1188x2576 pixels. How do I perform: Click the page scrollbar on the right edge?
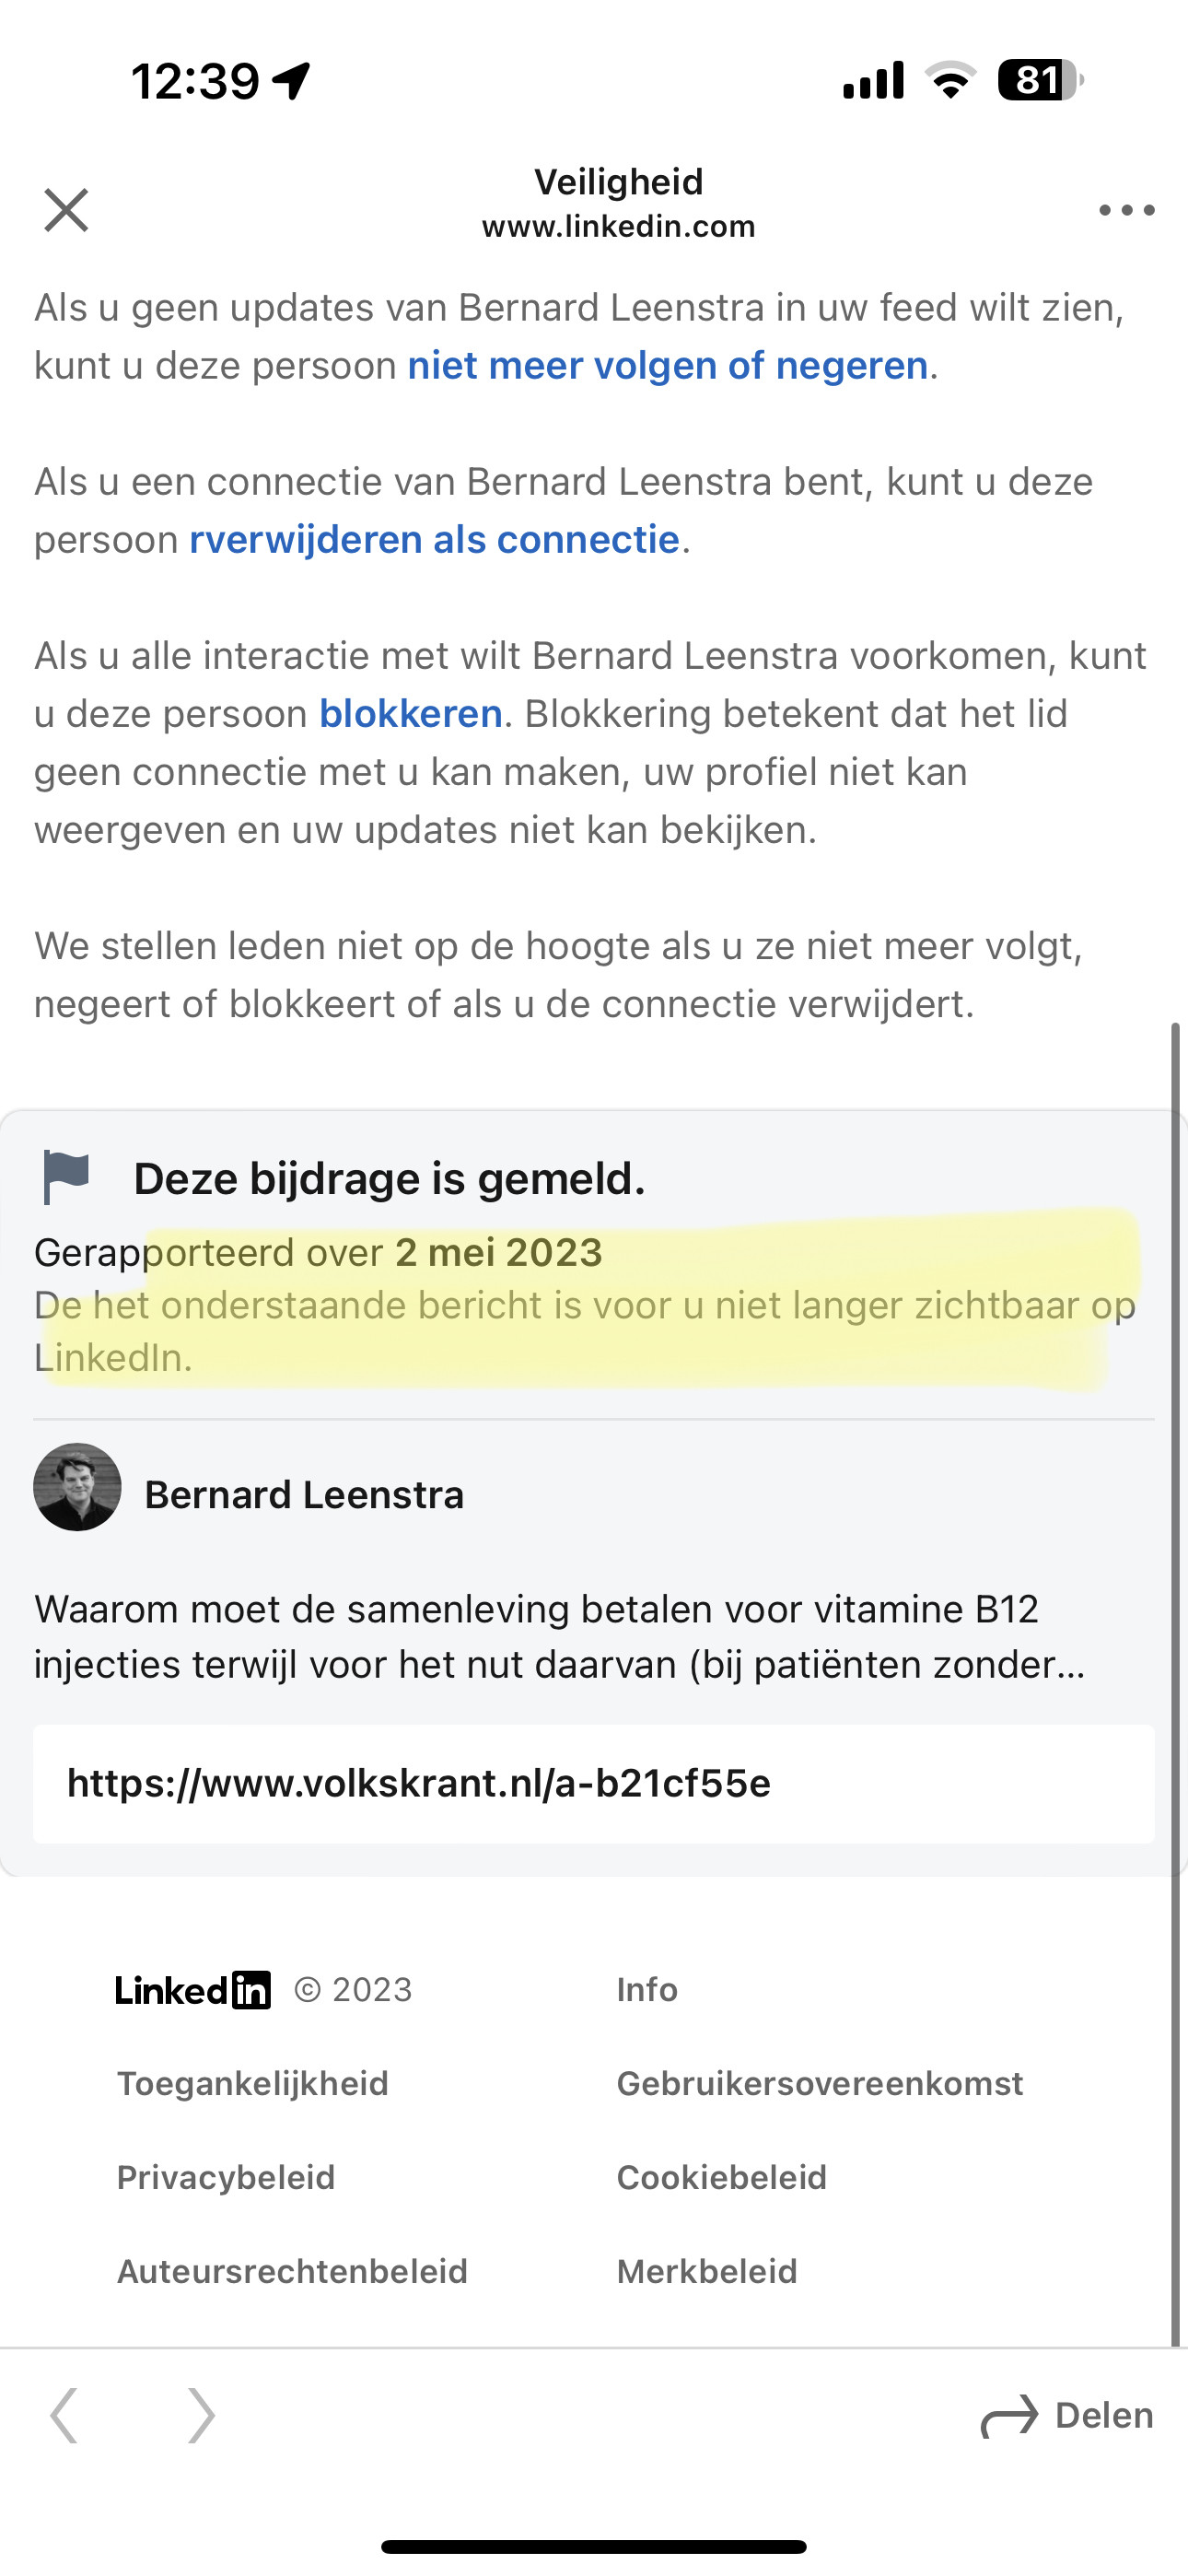[1176, 1683]
